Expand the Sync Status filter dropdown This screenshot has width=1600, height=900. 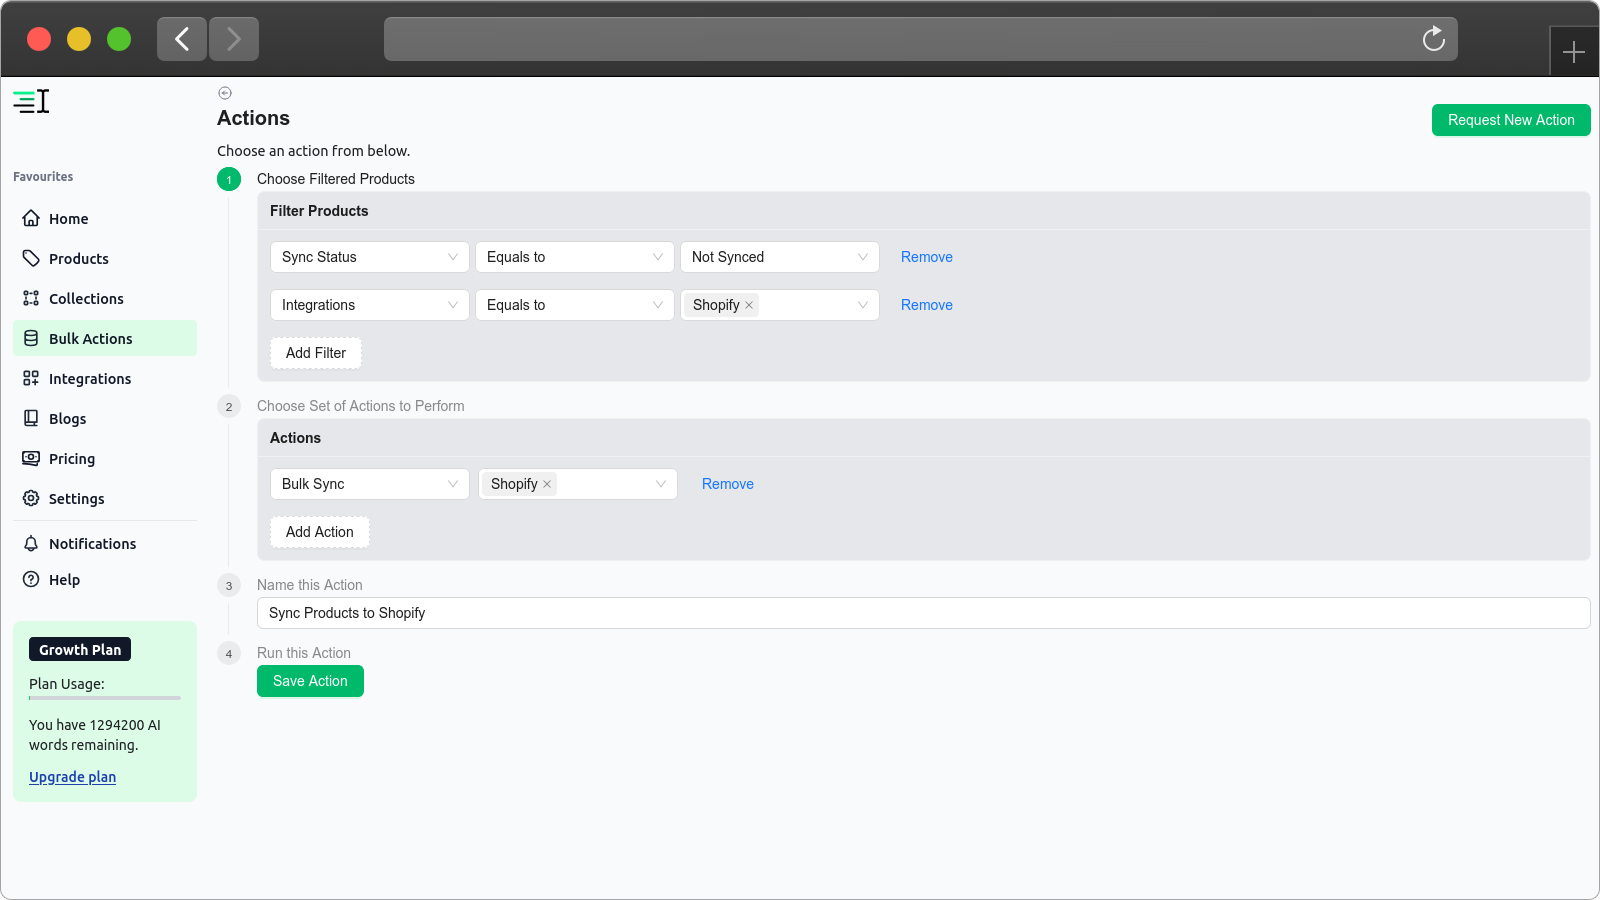click(370, 257)
